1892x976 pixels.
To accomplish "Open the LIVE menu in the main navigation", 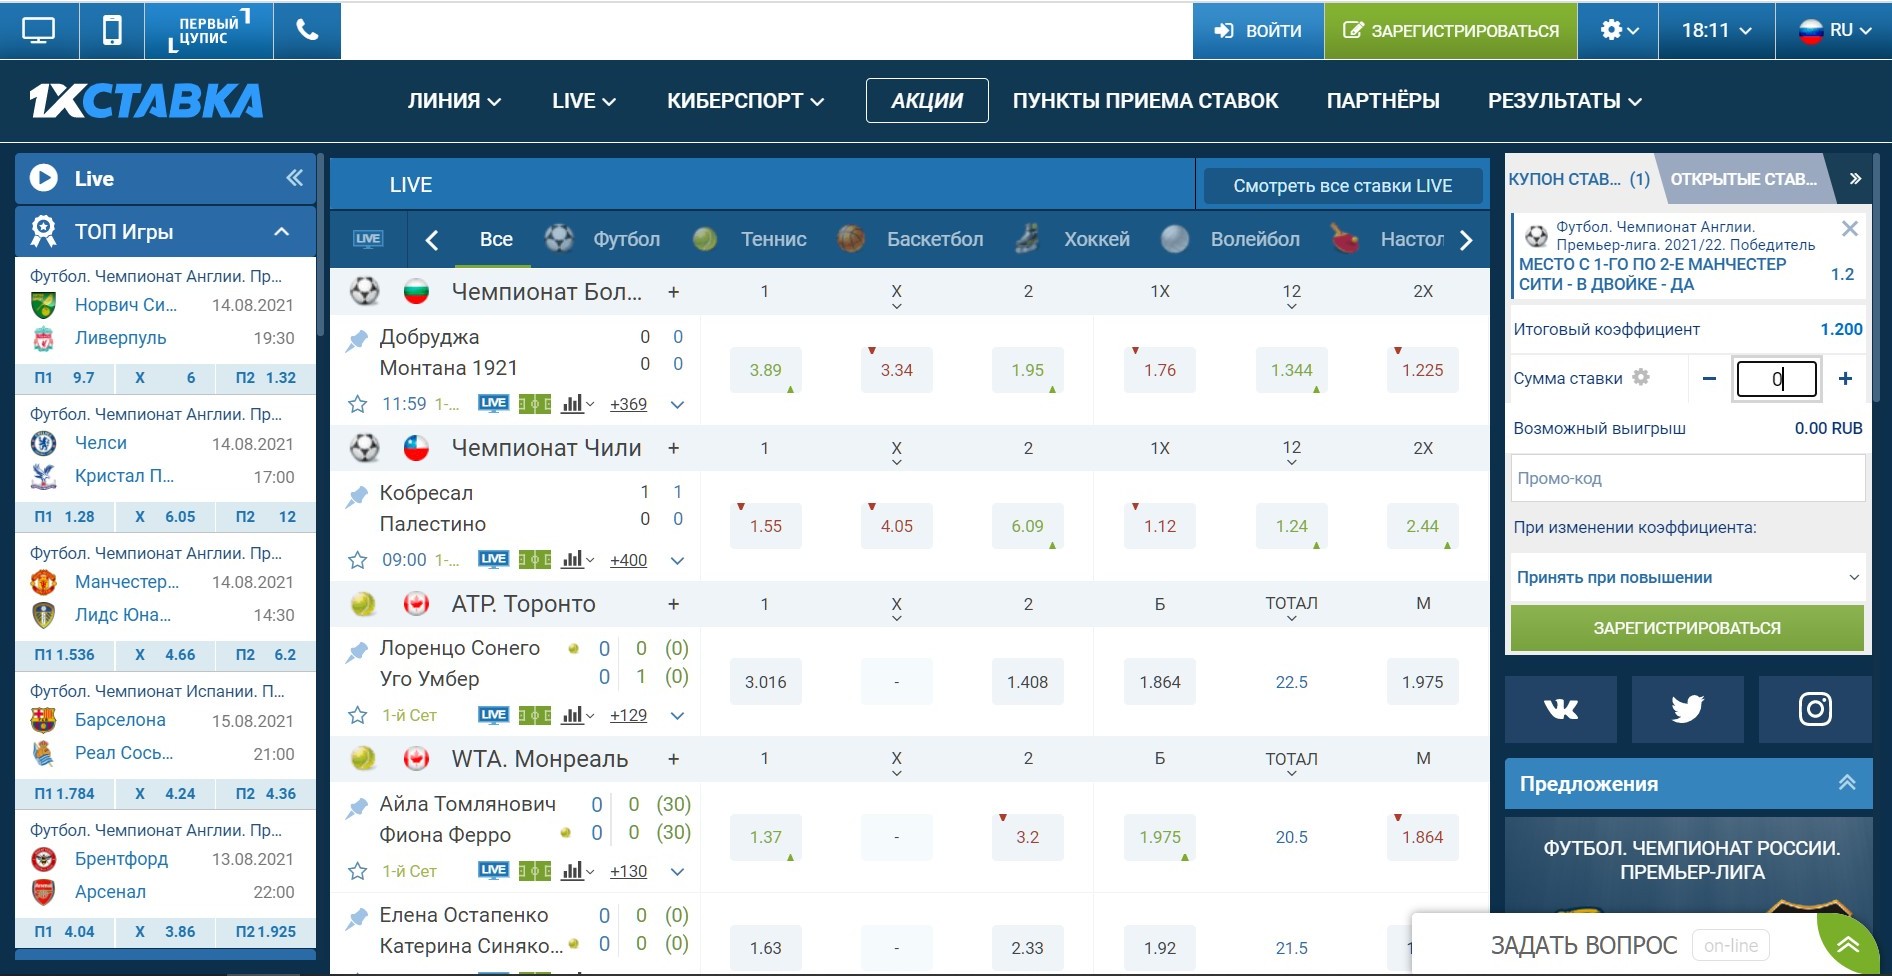I will (584, 101).
